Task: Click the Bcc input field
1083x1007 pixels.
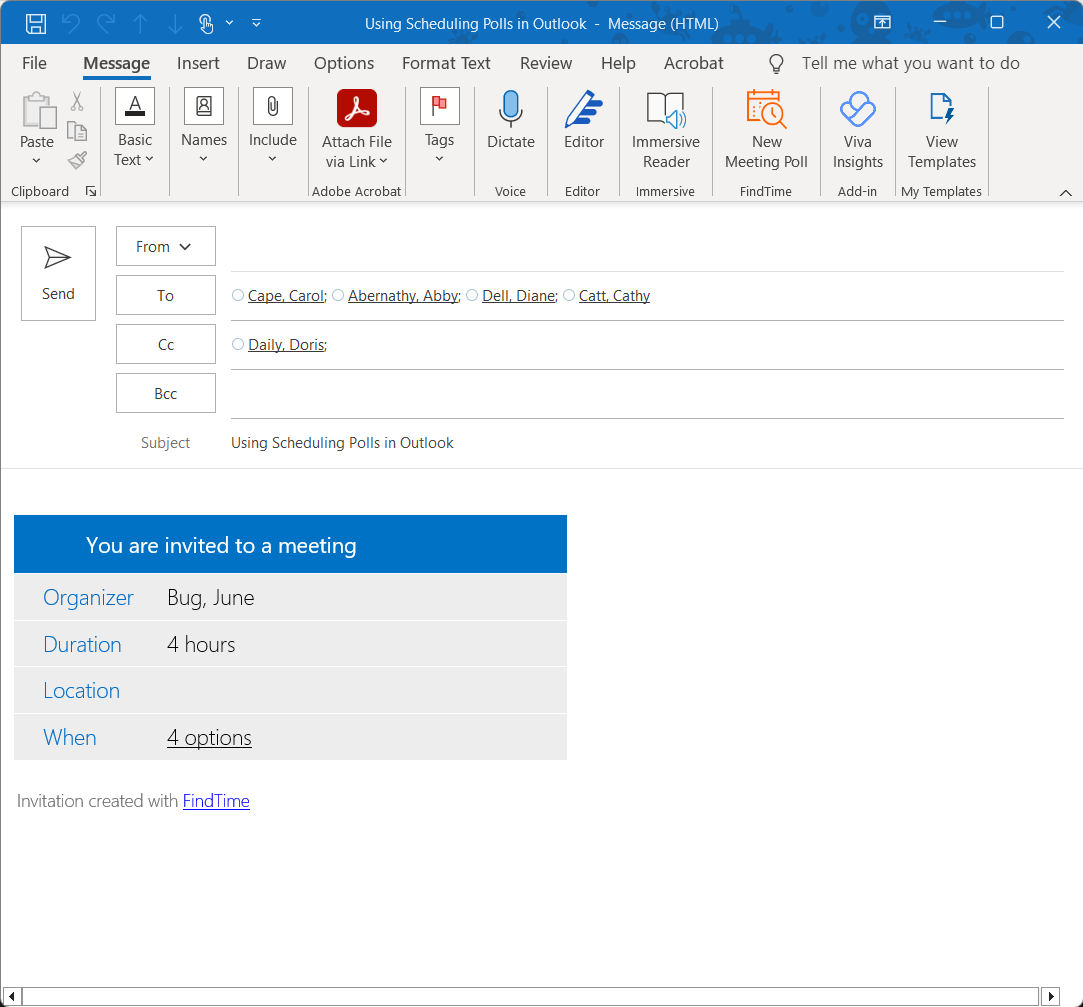Action: click(x=647, y=394)
